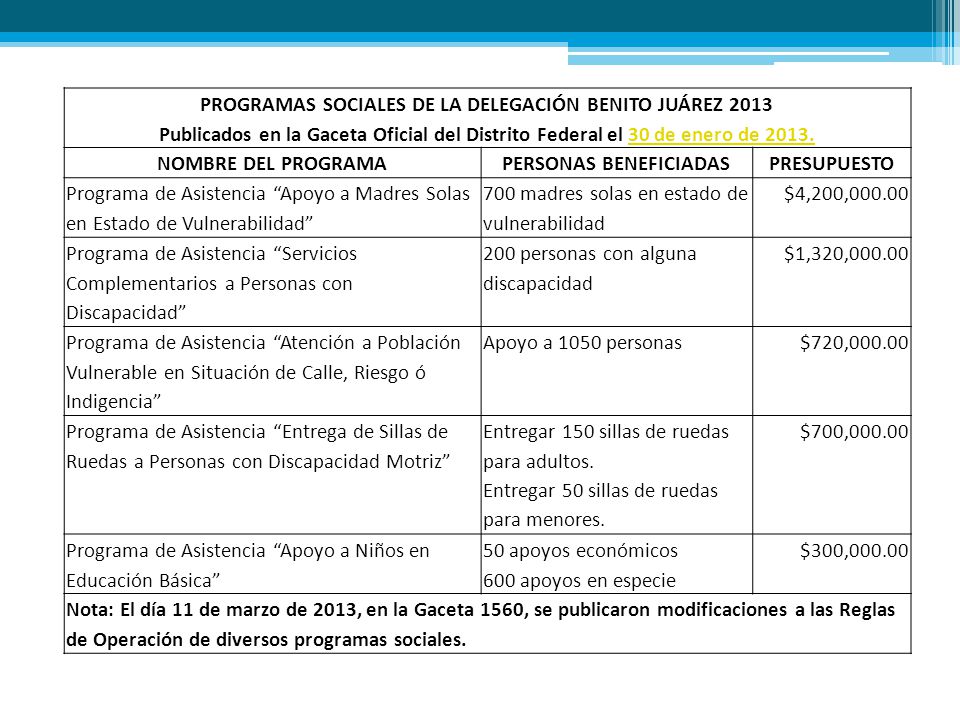
Task: Open the '30 de enero de 2013.' link
Action: (x=721, y=134)
